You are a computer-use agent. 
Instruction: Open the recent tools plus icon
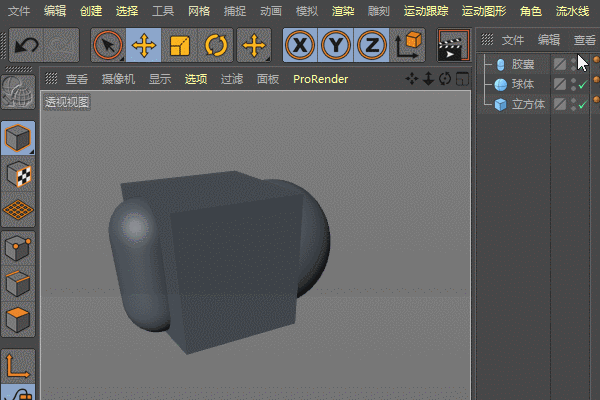254,45
